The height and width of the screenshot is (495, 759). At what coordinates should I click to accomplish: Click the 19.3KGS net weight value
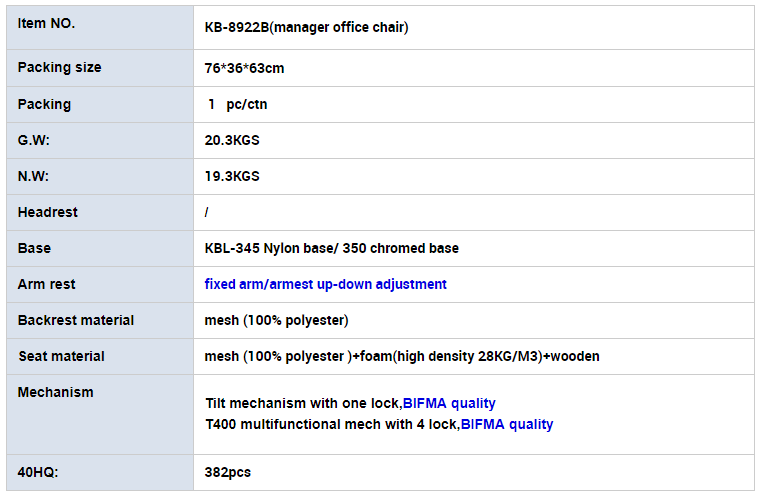[232, 176]
